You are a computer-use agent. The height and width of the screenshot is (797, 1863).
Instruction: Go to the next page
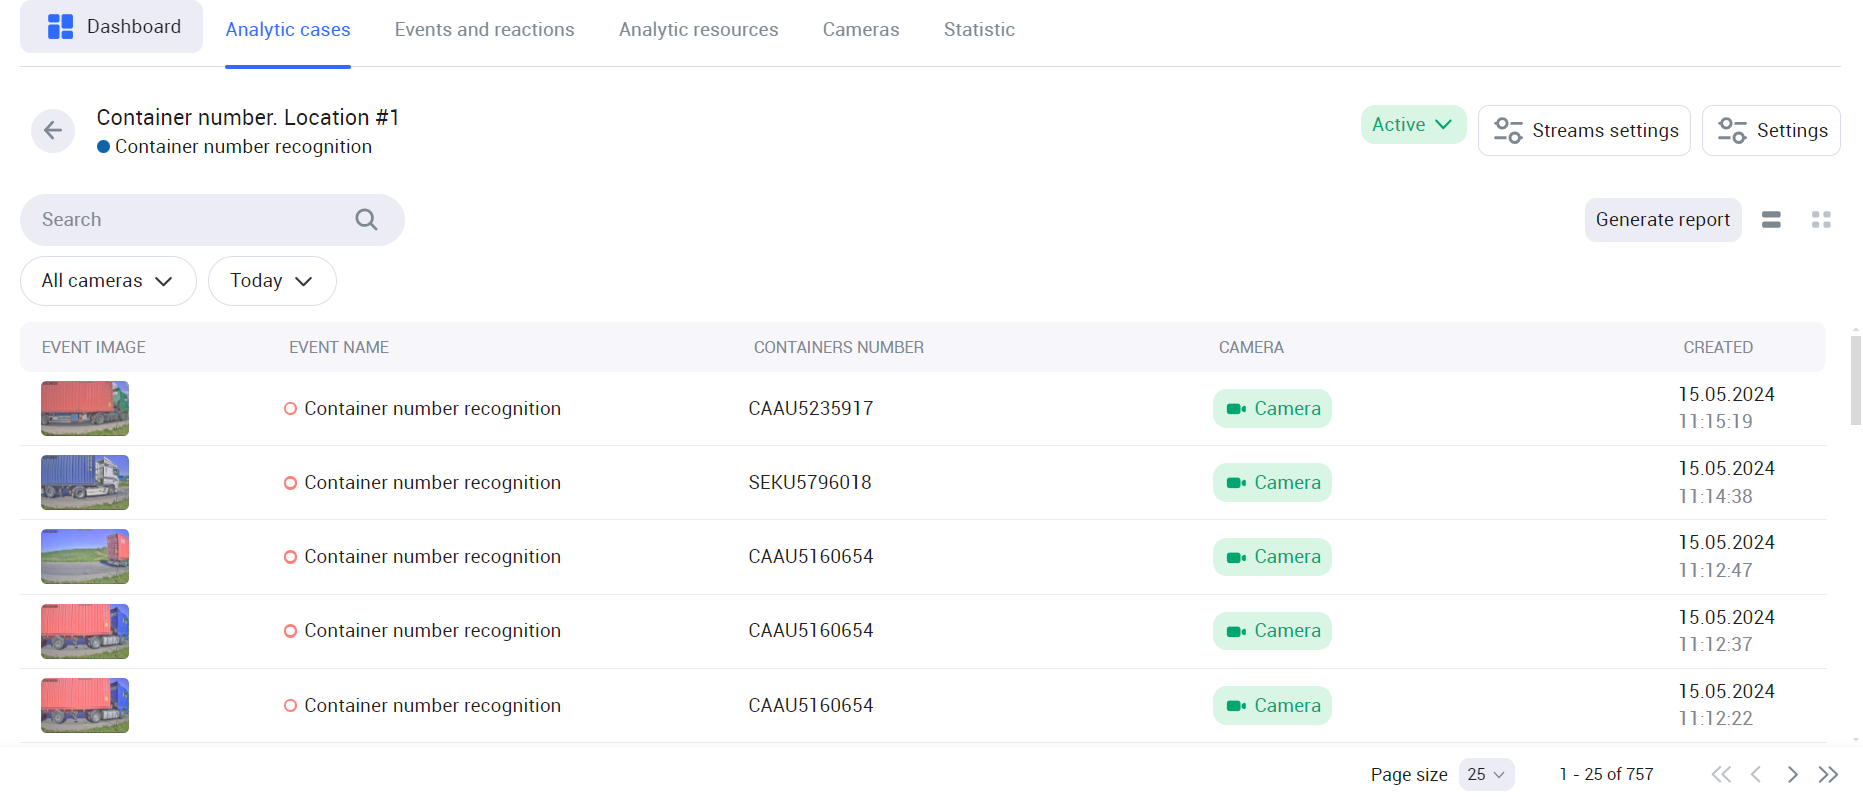[x=1792, y=774]
